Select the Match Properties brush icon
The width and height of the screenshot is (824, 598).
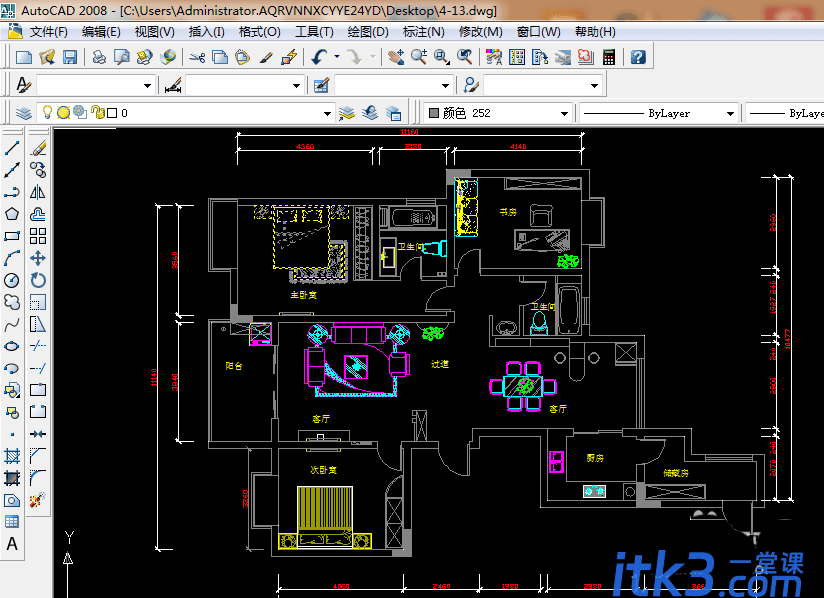click(266, 57)
